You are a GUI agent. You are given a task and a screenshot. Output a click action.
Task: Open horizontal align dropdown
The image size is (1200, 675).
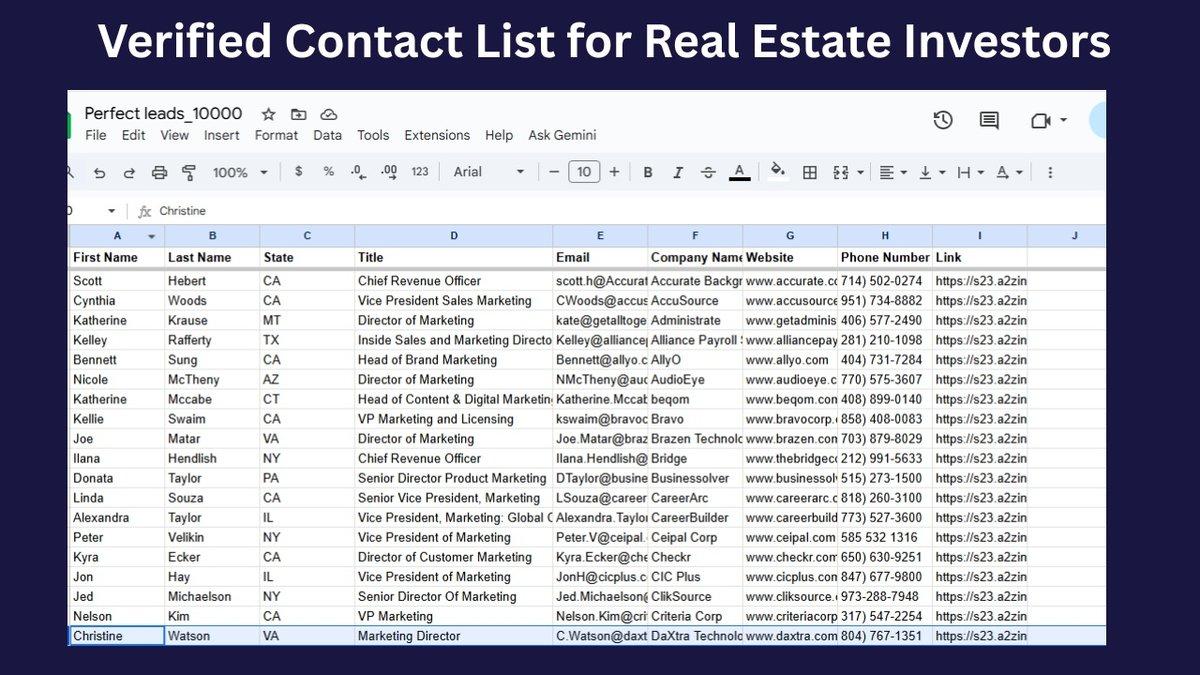pos(893,172)
